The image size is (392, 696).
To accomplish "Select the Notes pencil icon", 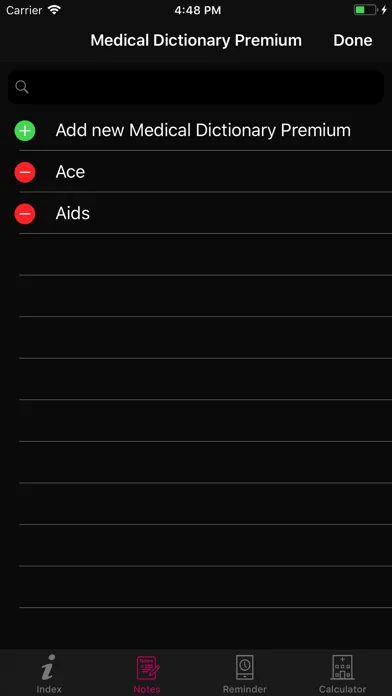I will 147,668.
